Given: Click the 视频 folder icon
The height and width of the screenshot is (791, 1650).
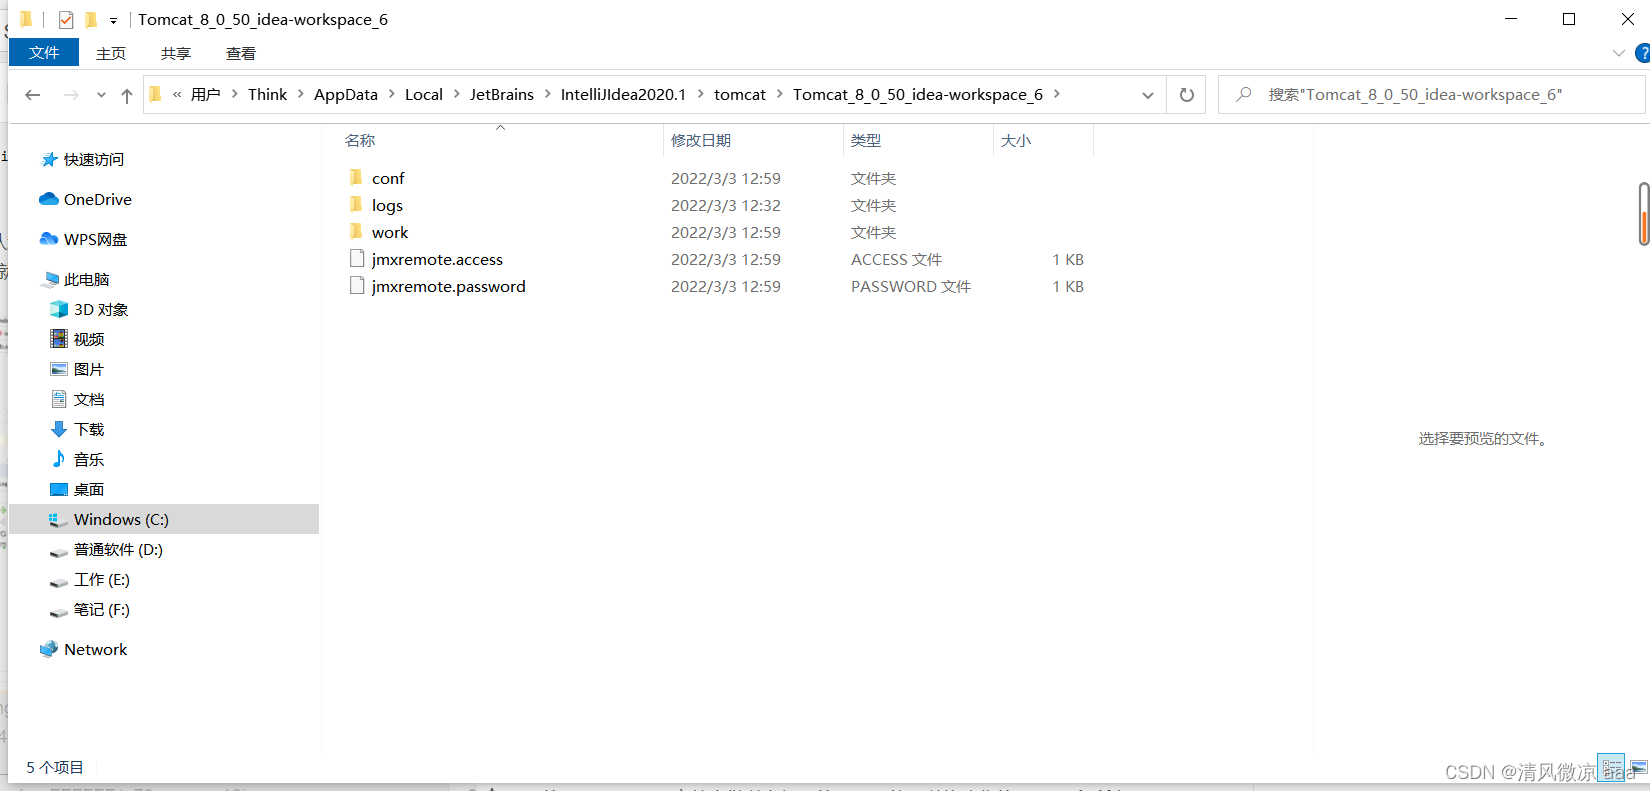Looking at the screenshot, I should (59, 339).
